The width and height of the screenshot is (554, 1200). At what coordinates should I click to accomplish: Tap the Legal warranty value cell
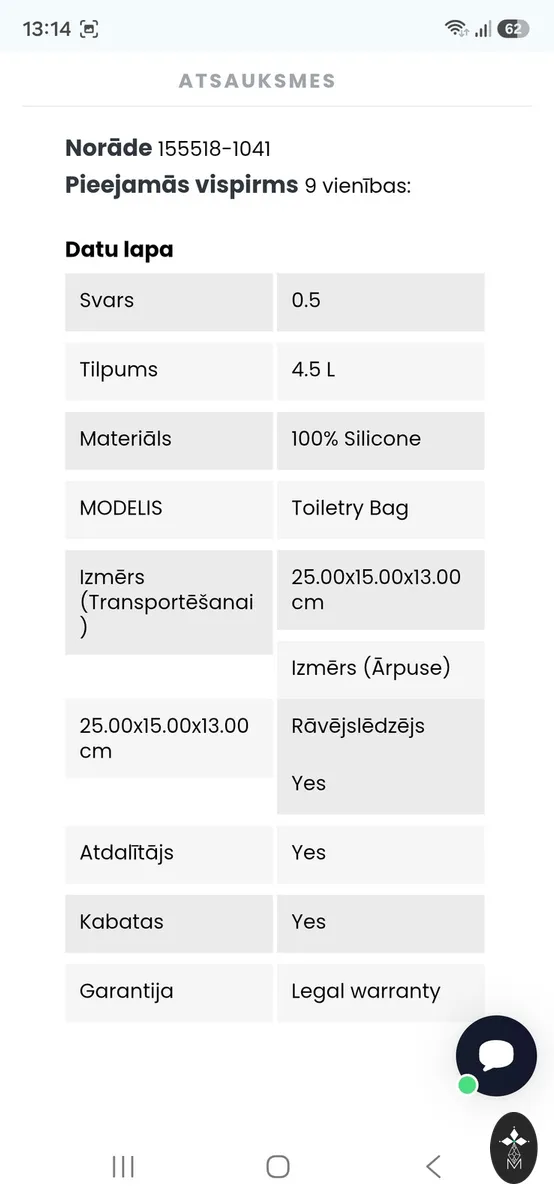tap(381, 992)
